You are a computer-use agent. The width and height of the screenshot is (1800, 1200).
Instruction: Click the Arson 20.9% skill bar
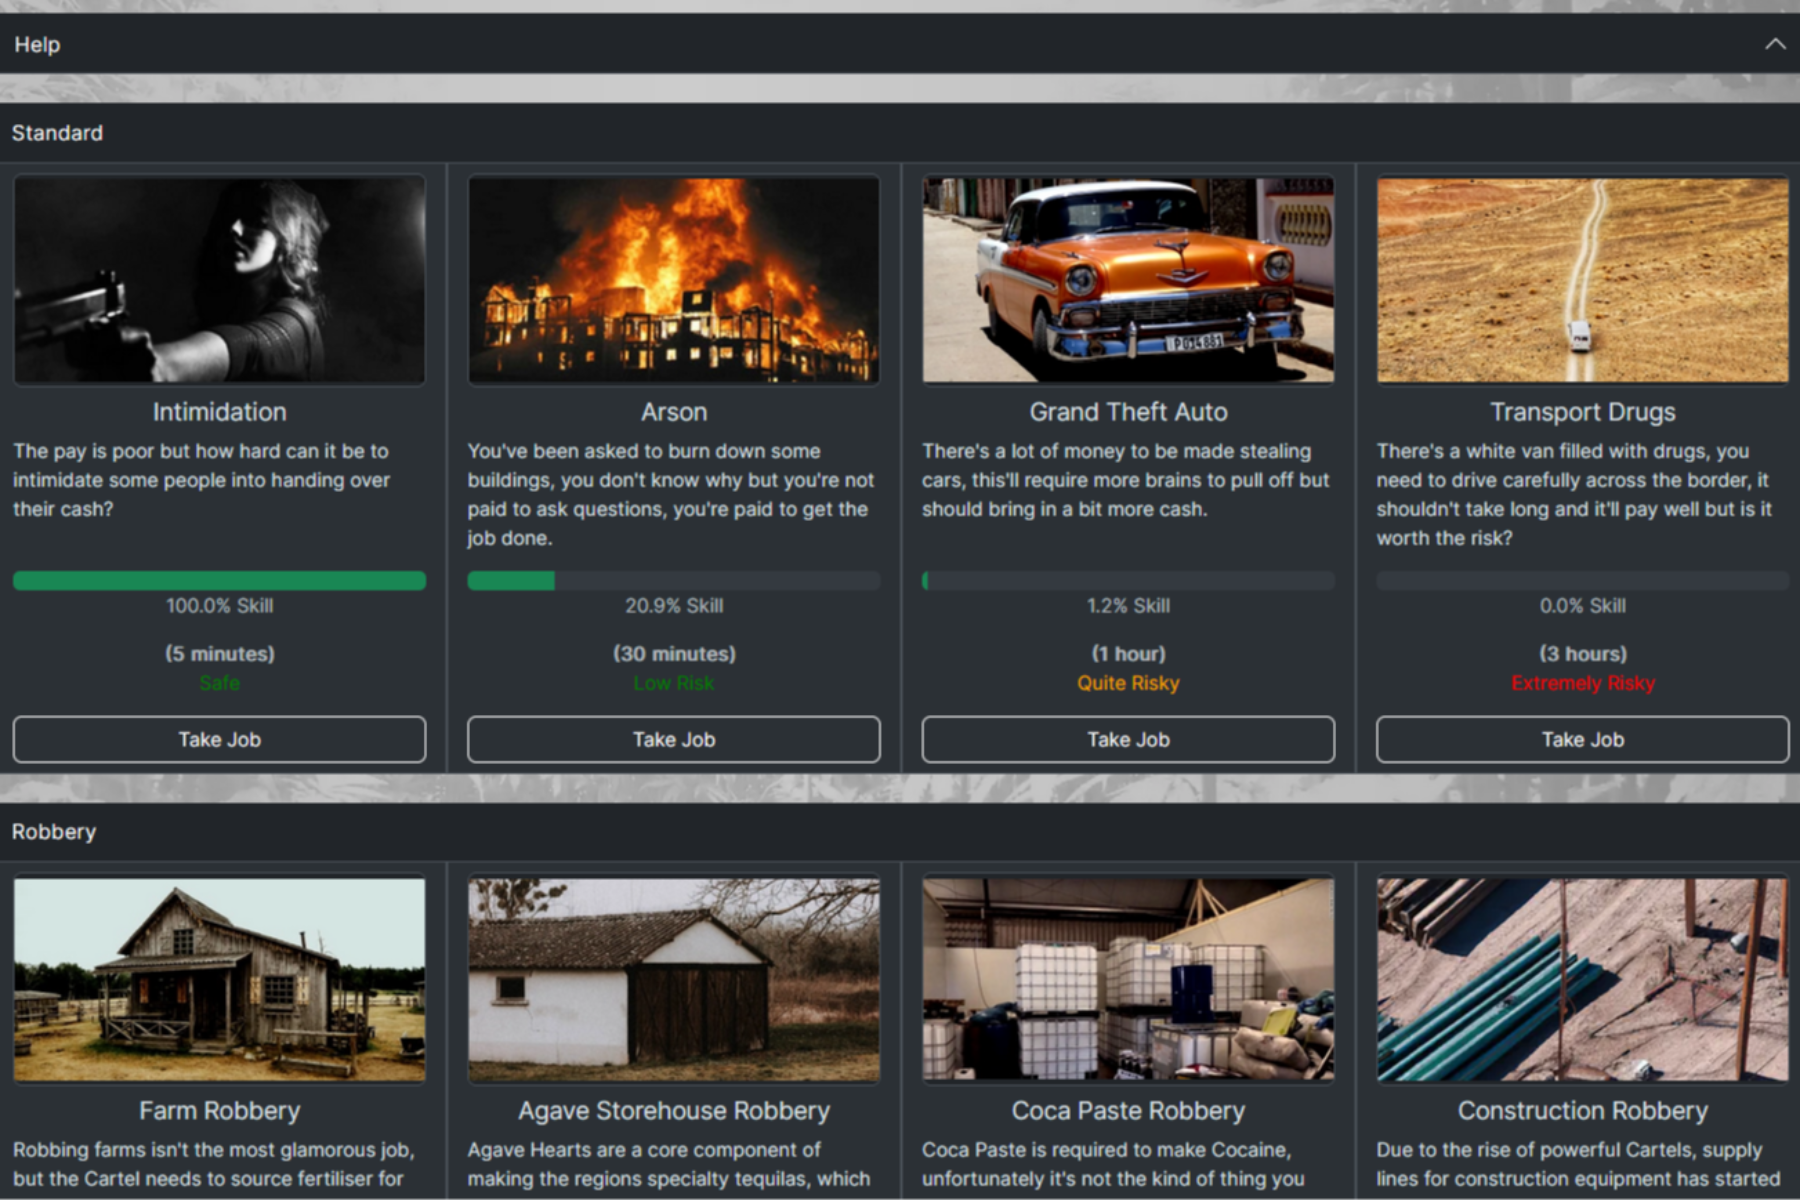click(x=673, y=581)
